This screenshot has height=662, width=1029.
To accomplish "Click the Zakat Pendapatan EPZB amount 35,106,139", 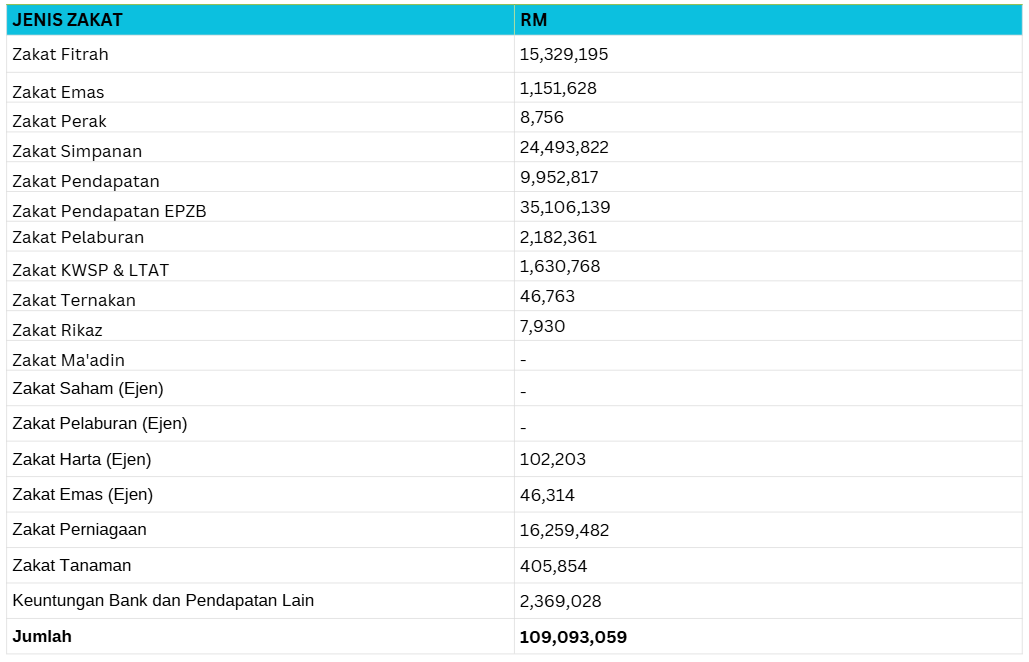I will 565,207.
